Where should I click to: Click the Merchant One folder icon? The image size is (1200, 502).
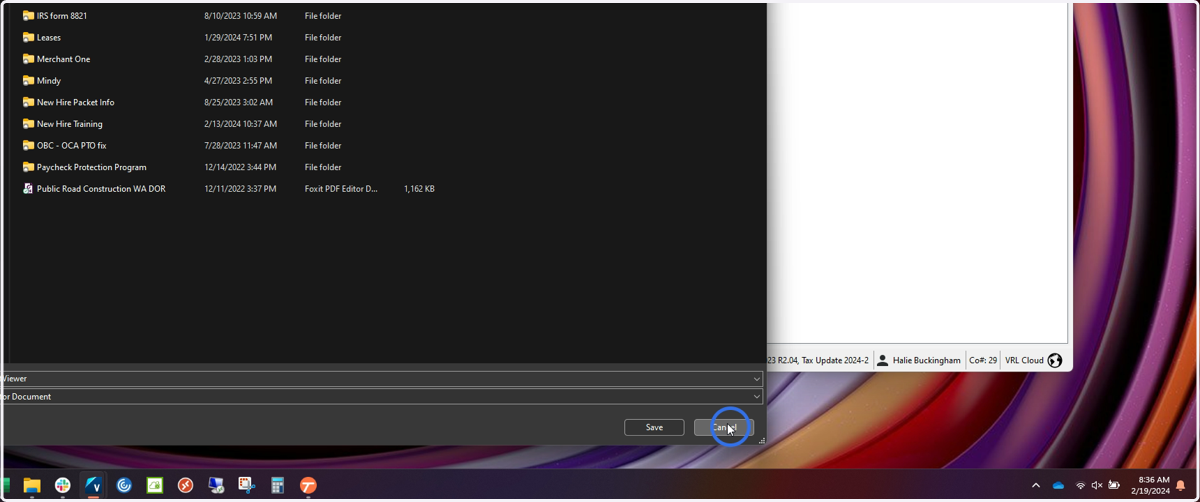coord(28,59)
